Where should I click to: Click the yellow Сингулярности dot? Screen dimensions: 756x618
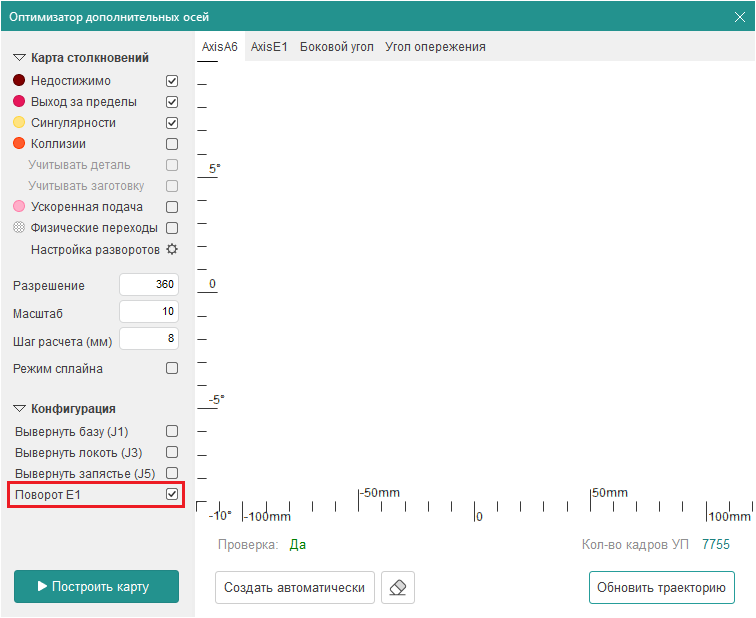coord(19,123)
